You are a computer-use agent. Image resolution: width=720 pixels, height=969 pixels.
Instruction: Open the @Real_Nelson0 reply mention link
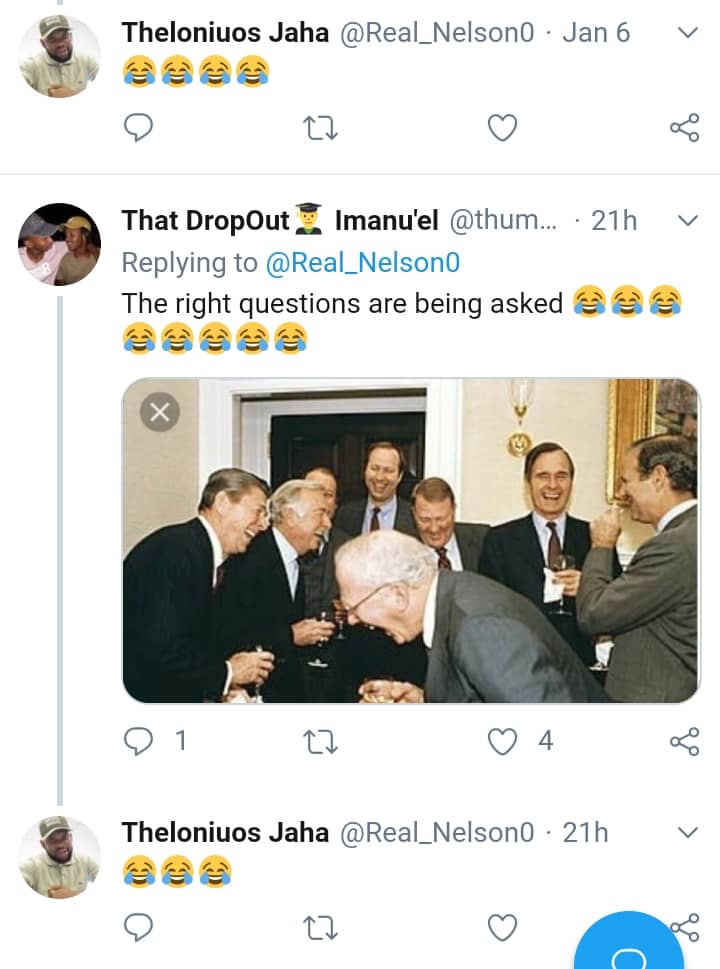point(362,262)
